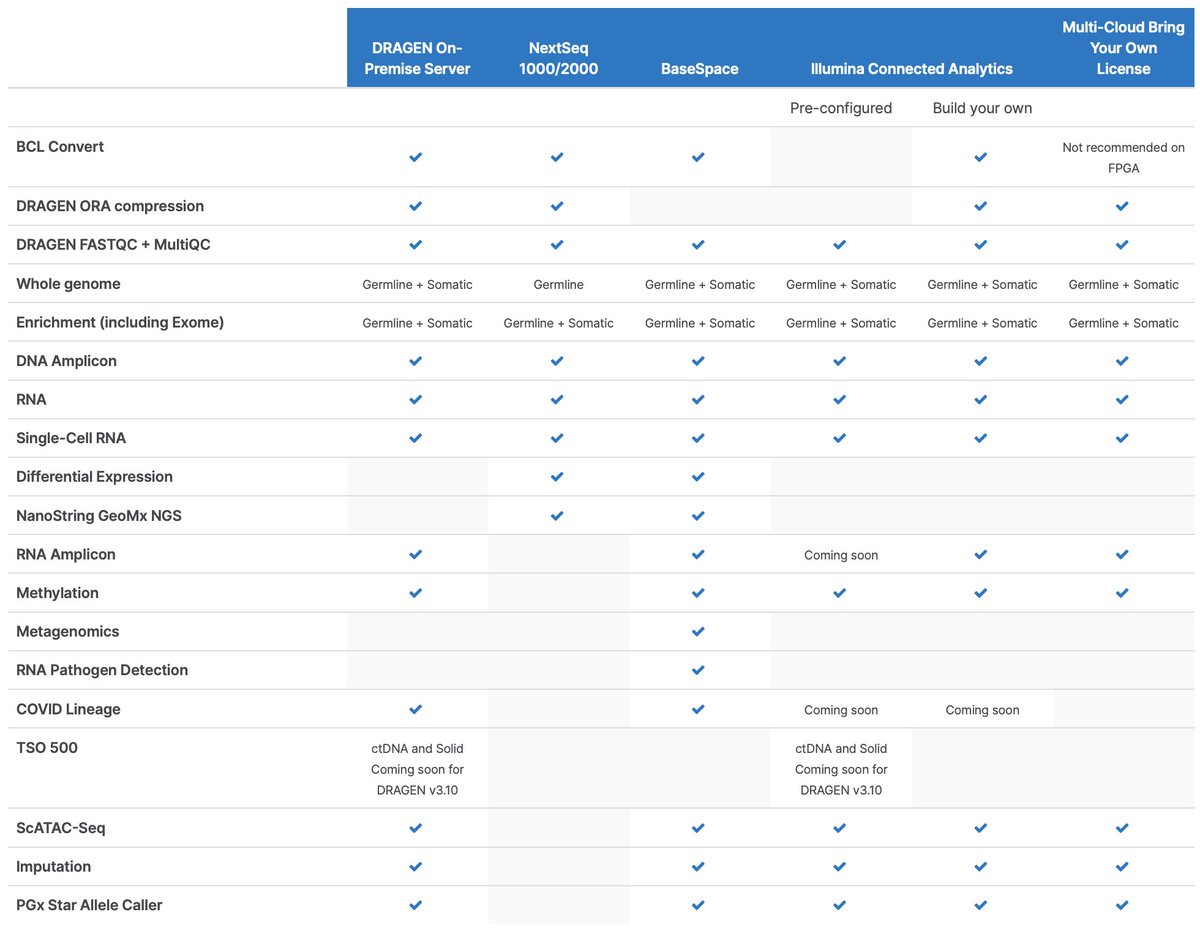Viewport: 1200px width, 928px height.
Task: Click COVID Lineage checkmark under DRAGEN On-Premise Server
Action: 416,709
